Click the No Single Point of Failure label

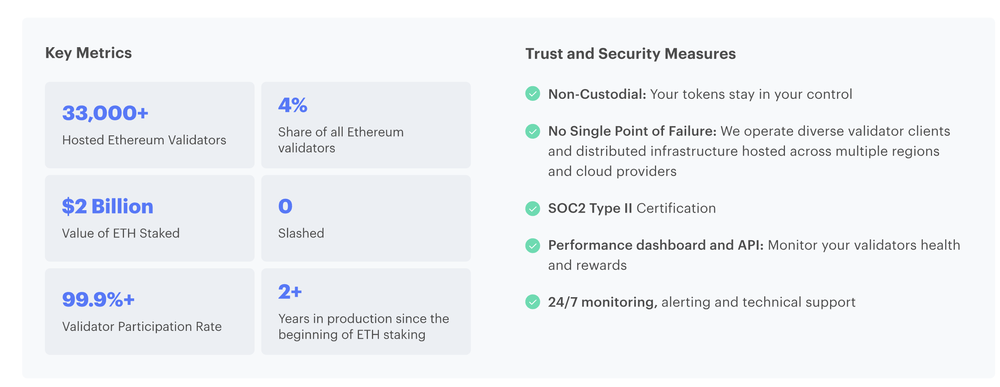[633, 131]
